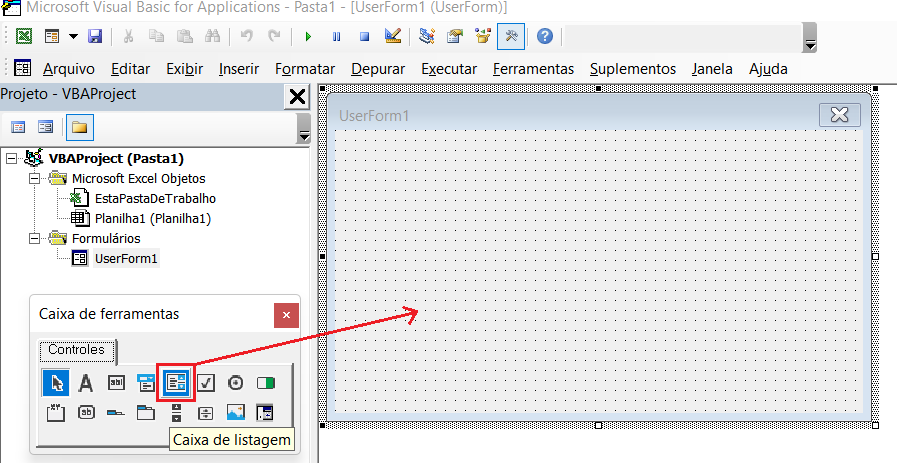Select the Caixa de listagem (ListBox) control
This screenshot has height=463, width=897.
[176, 382]
